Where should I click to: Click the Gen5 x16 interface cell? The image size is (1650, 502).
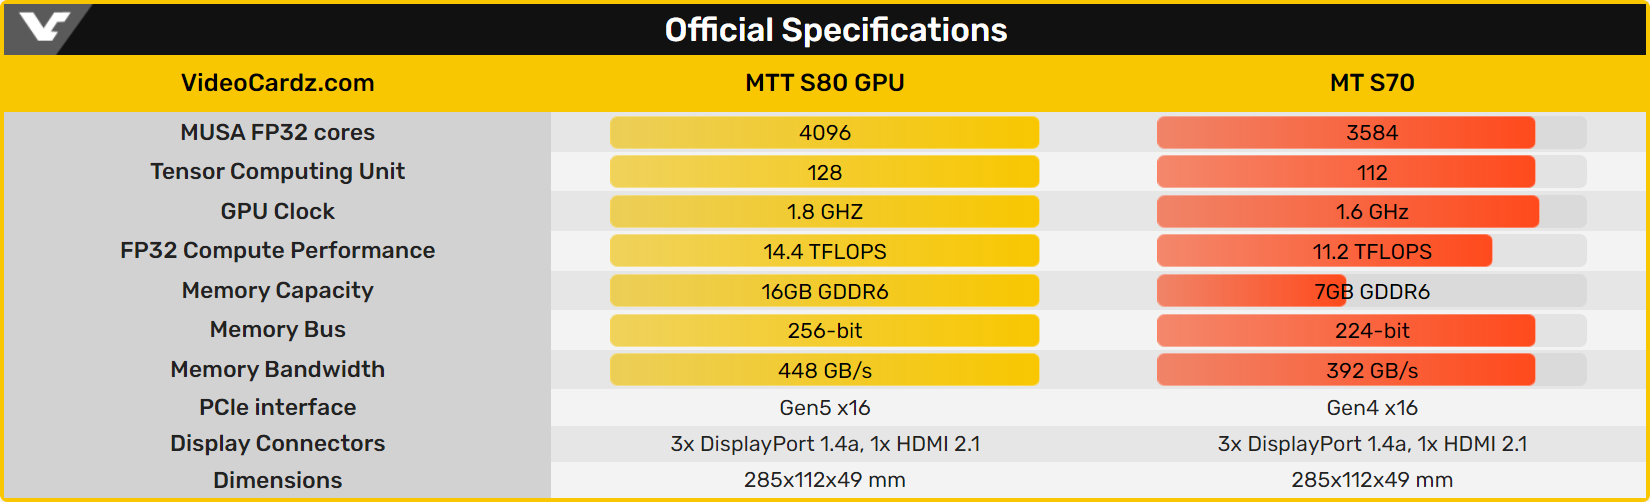[824, 408]
